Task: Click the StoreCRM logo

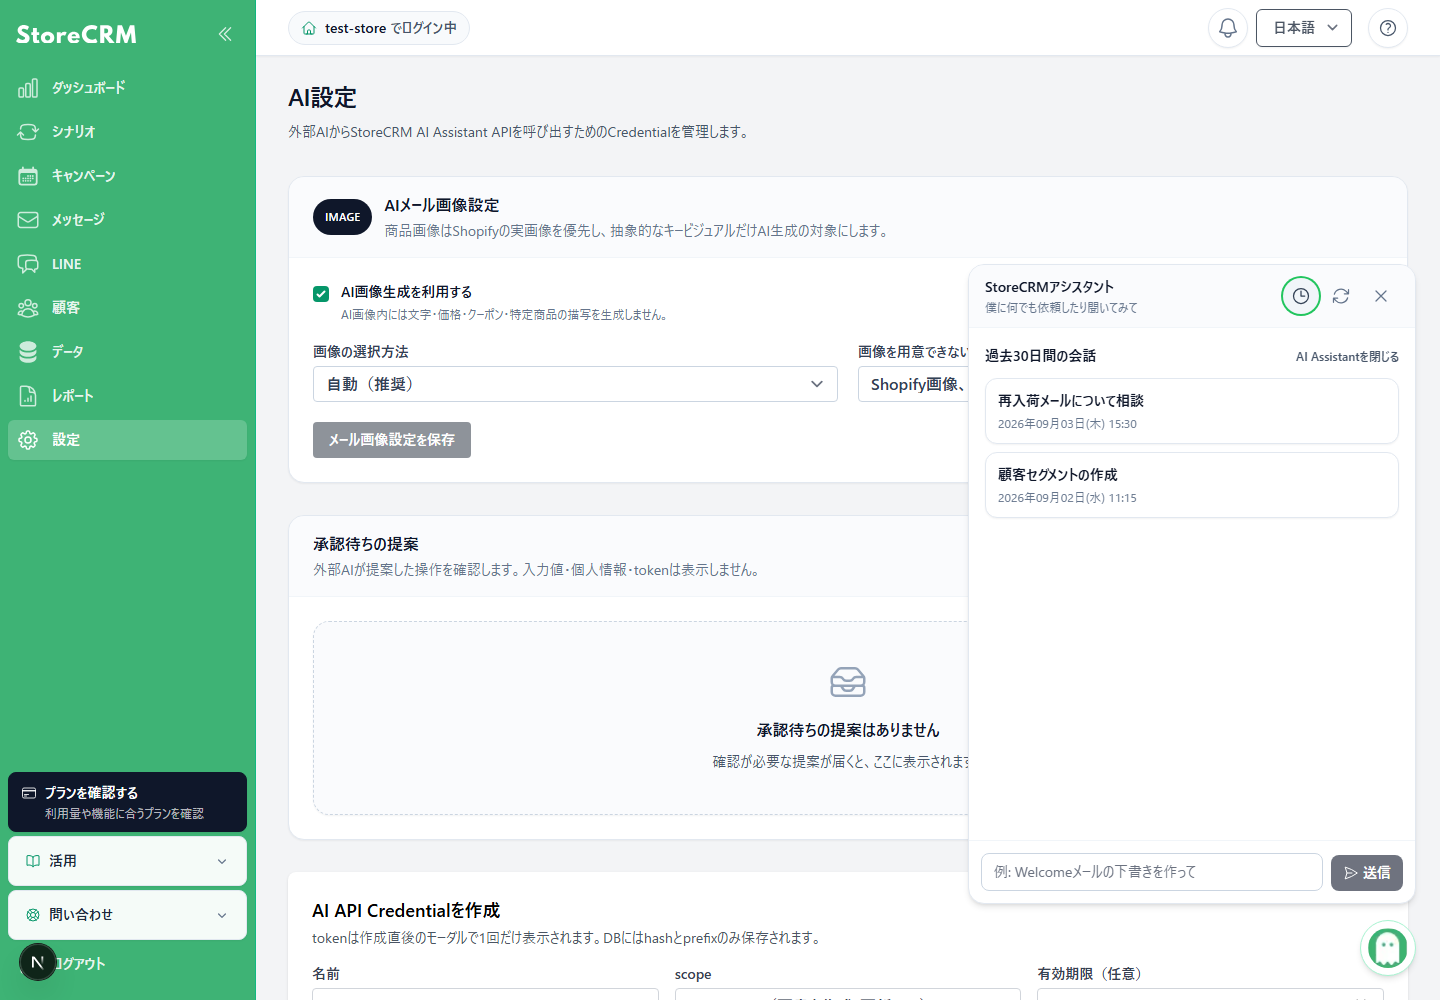Action: pos(77,34)
